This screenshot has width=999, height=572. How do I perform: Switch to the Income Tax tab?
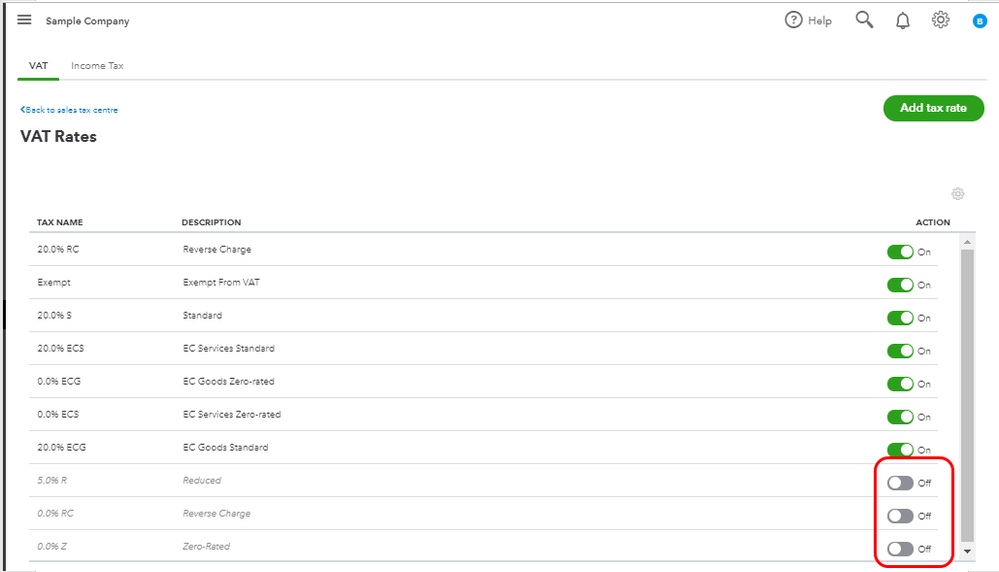97,66
